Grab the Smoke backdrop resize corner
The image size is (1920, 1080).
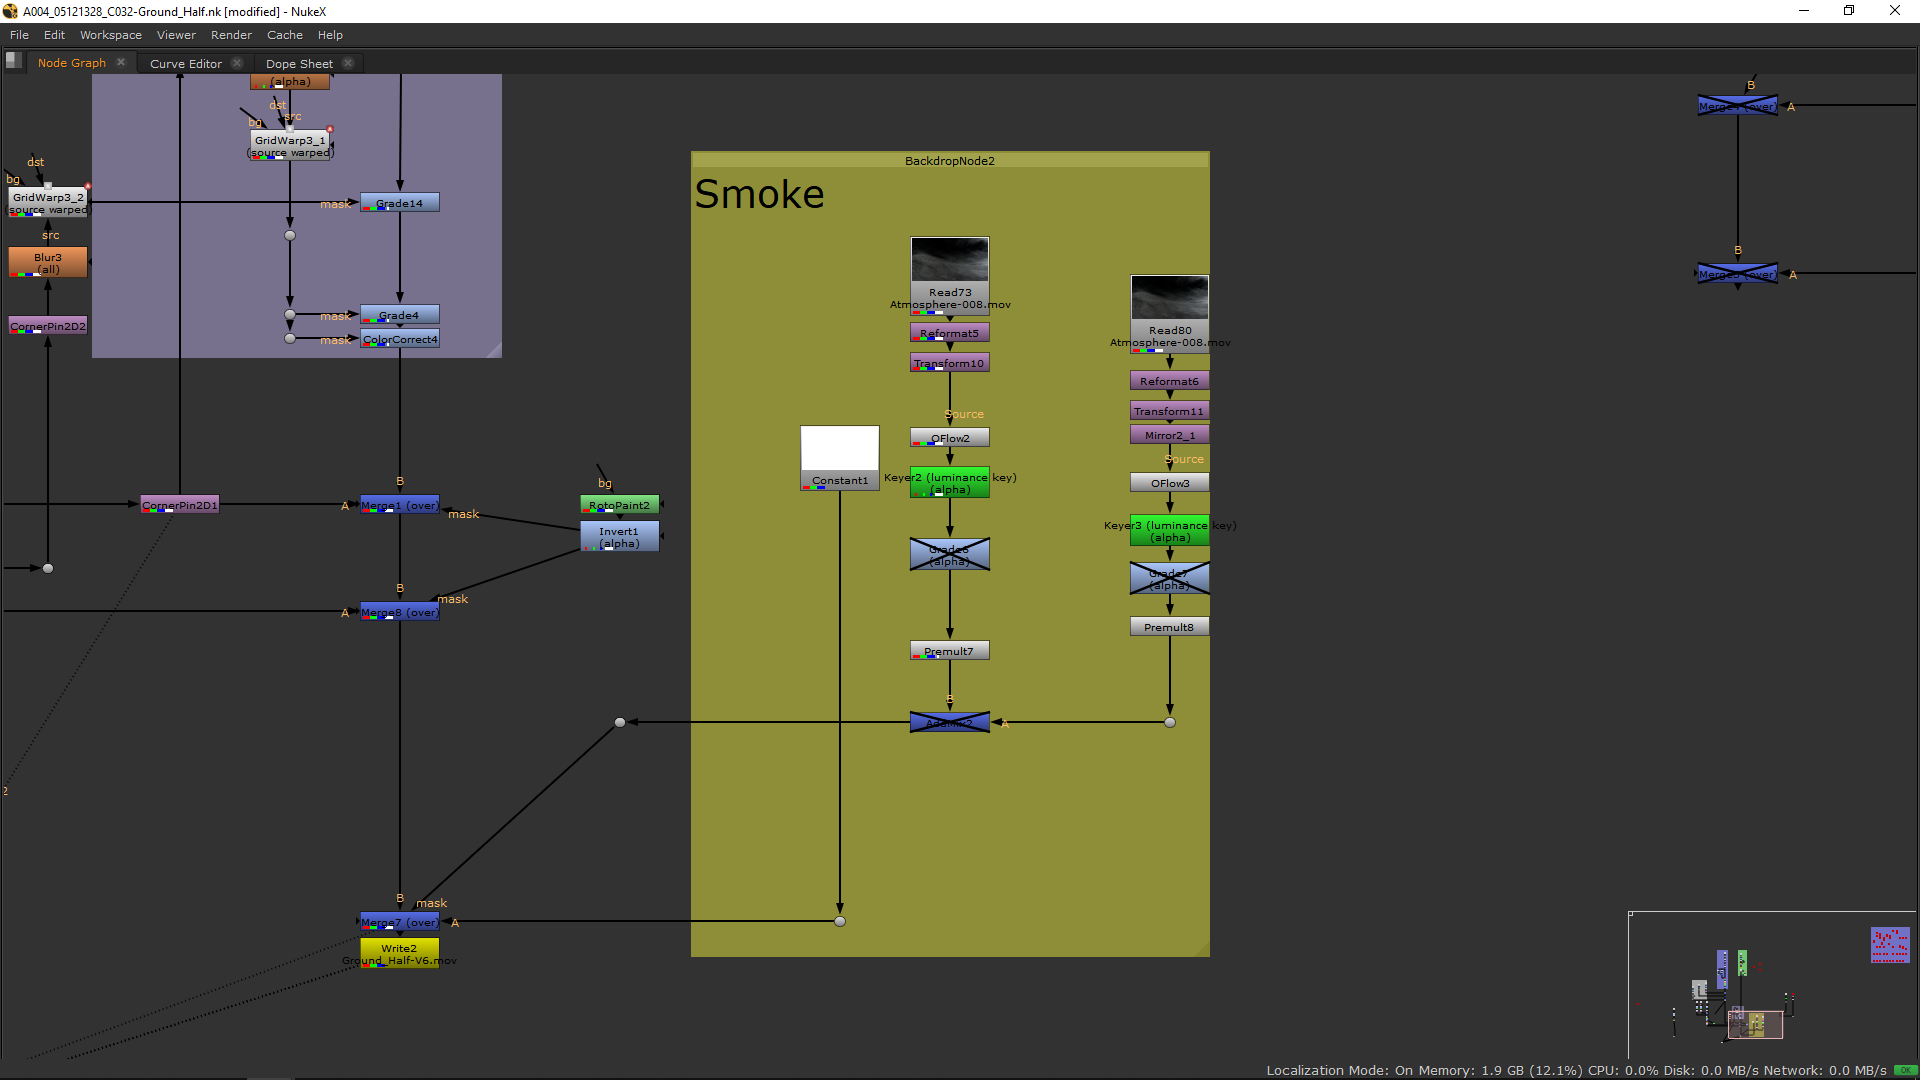click(x=1202, y=949)
